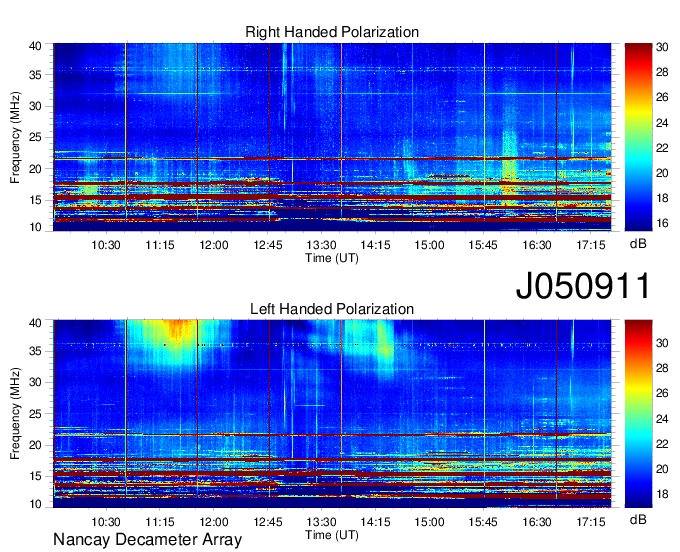Viewport: 680px width, 552px height.
Task: Click the 30 MHz tick on Left Handed plot
Action: point(36,382)
